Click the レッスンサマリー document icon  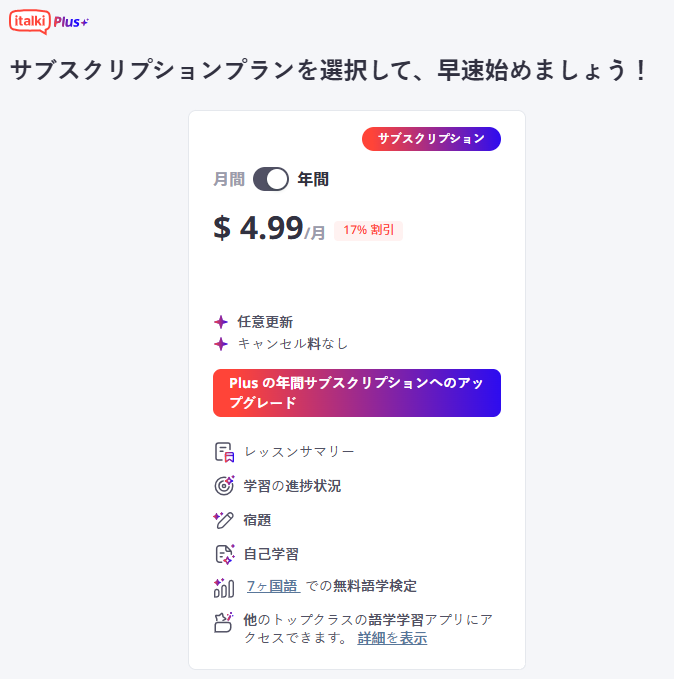pyautogui.click(x=224, y=452)
